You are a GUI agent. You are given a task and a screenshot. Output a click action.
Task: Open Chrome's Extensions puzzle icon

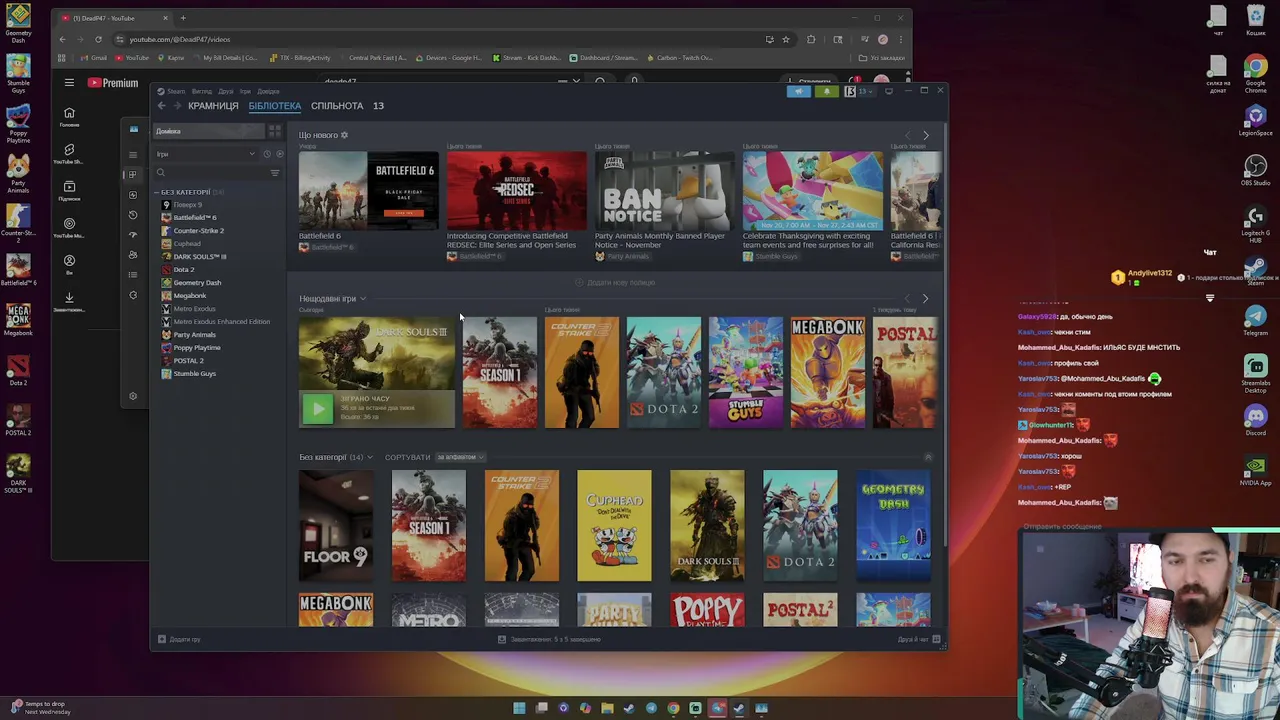tap(811, 39)
